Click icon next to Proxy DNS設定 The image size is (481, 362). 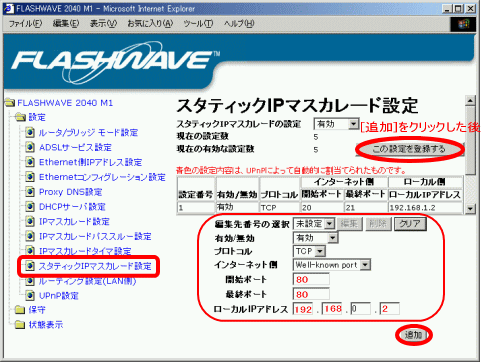coord(30,192)
